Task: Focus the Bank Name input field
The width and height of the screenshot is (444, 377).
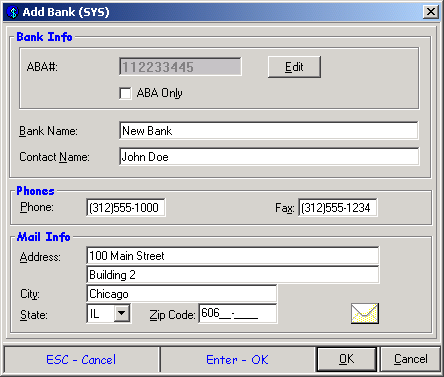Action: [269, 131]
